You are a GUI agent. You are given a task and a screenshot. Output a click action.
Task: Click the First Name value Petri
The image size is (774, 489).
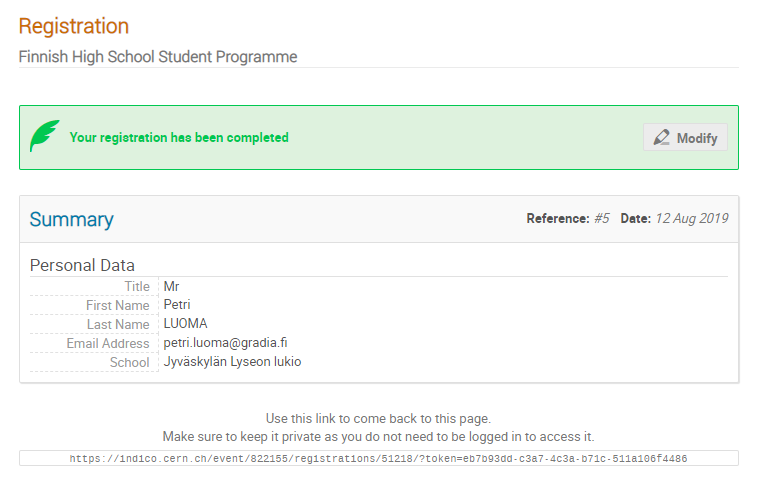coord(177,305)
